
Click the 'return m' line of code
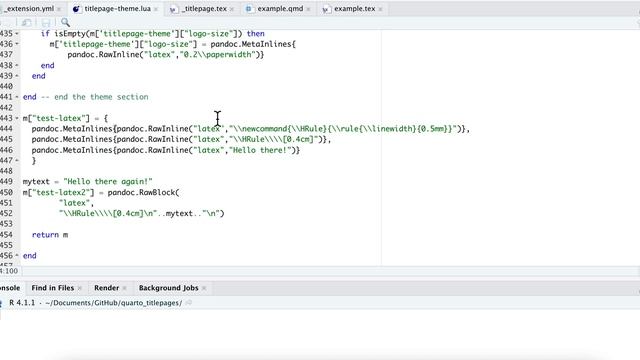point(50,235)
